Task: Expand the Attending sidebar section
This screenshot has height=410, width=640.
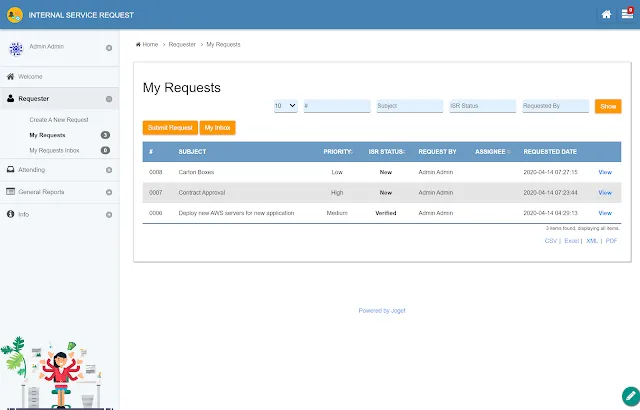Action: tap(109, 170)
